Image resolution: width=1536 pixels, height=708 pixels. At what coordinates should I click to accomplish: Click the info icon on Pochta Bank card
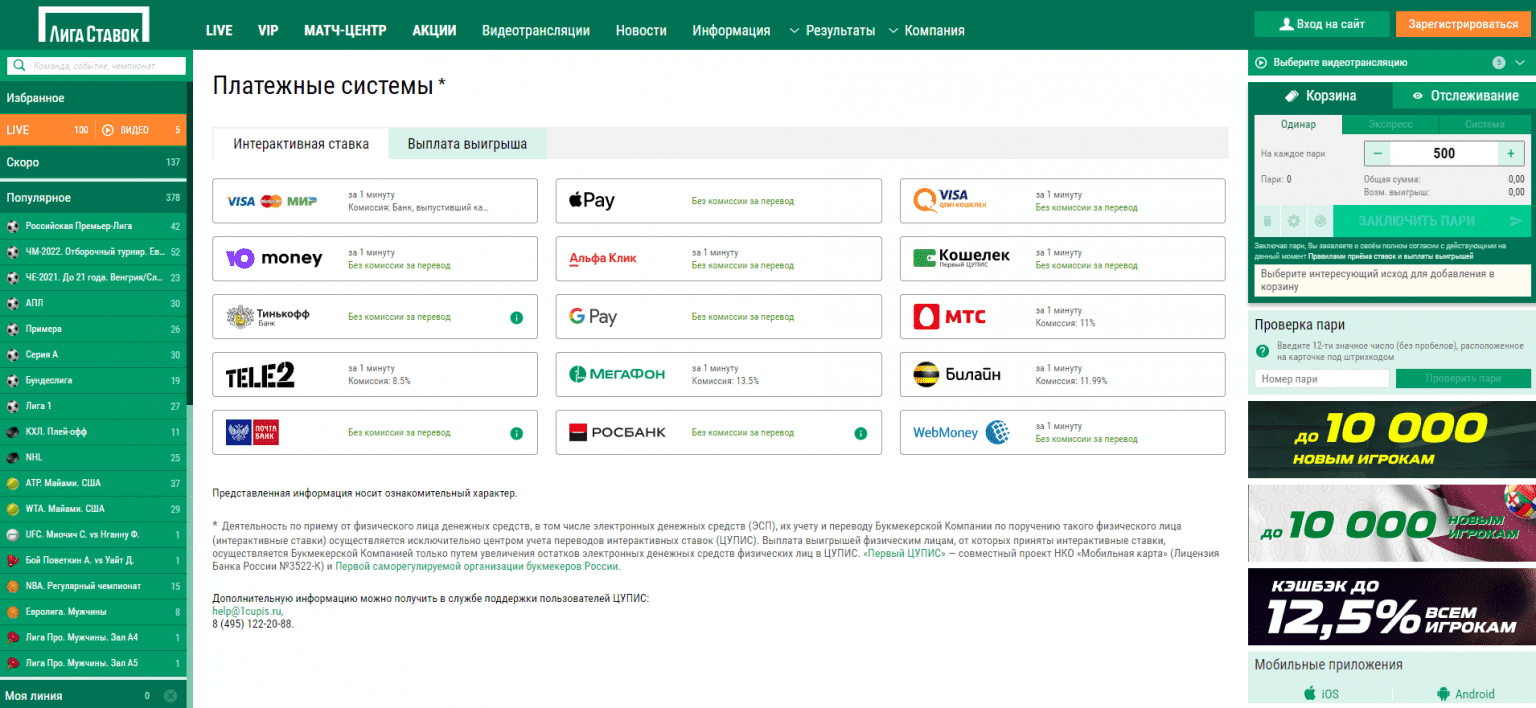[x=516, y=433]
